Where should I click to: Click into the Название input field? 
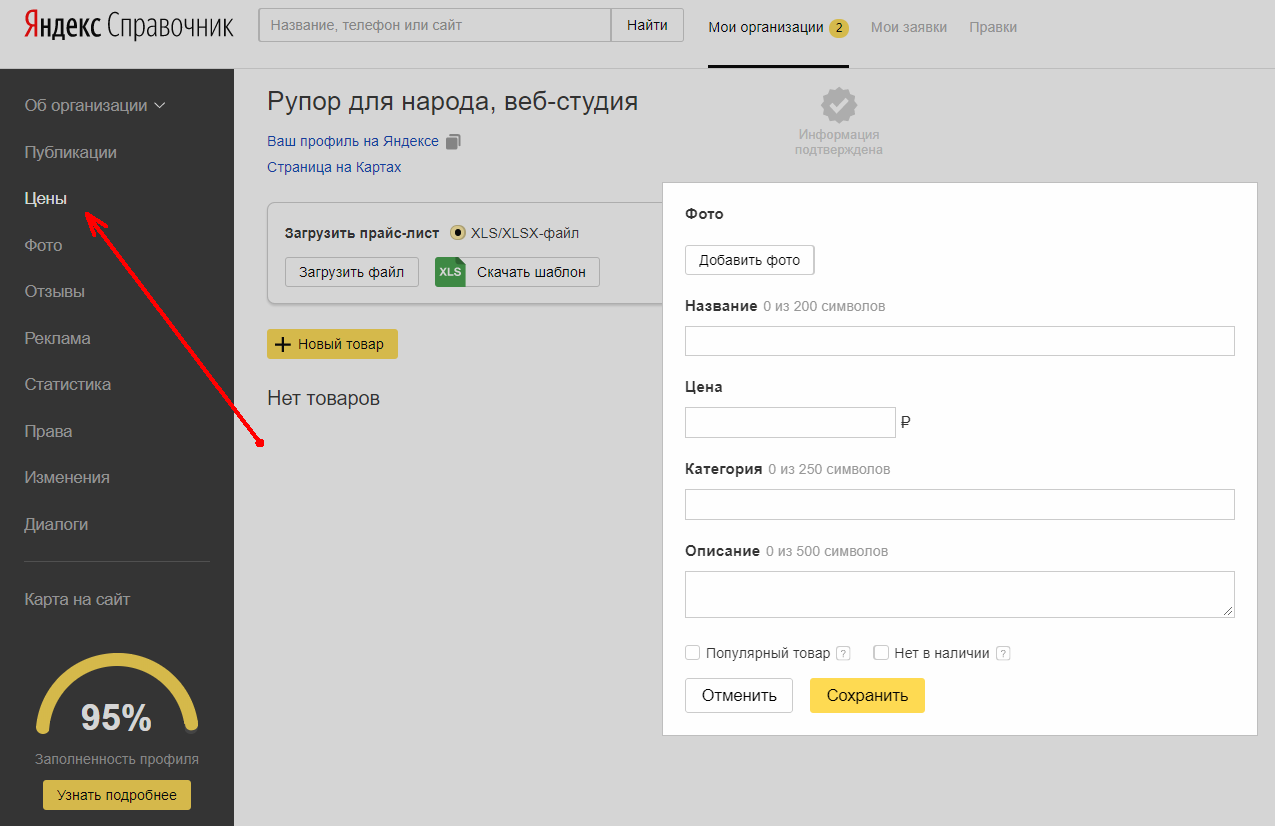pos(960,341)
